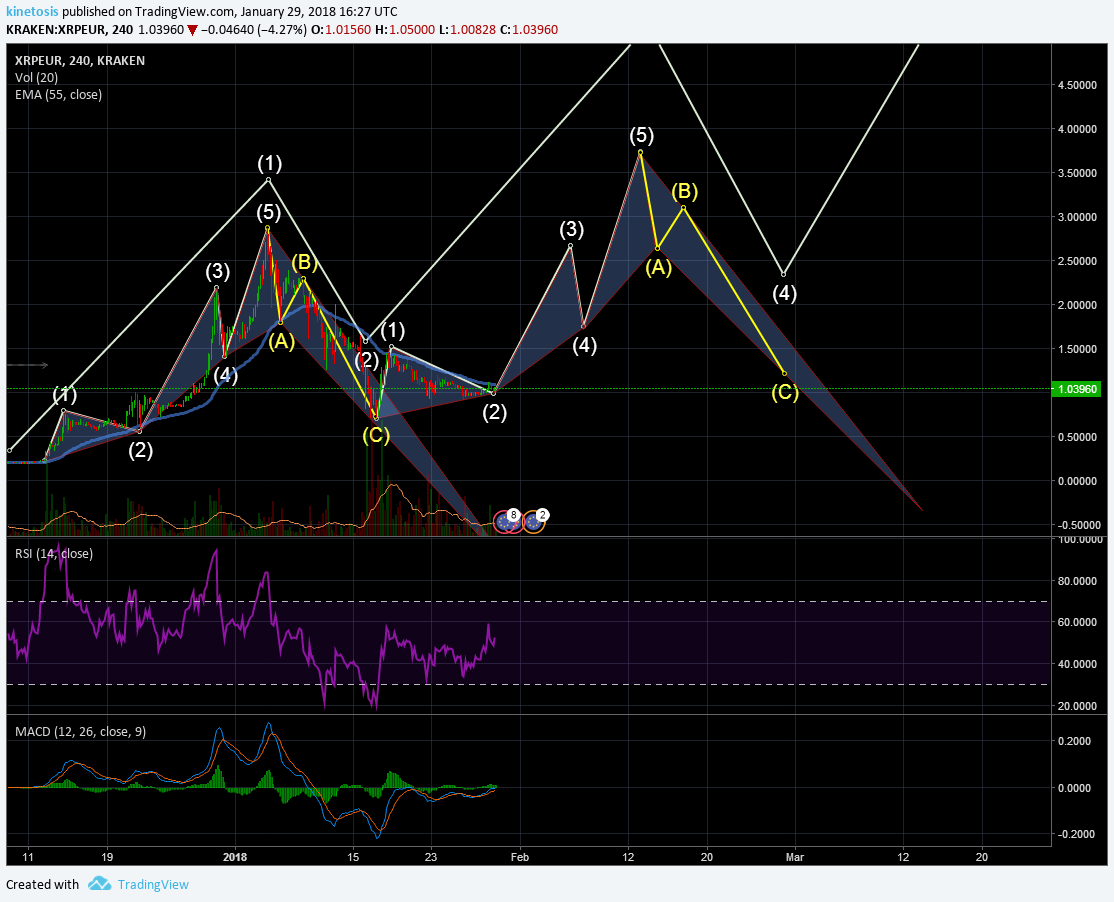Screen dimensions: 1114x902
Task: Click the Feb label on time axis
Action: click(520, 857)
